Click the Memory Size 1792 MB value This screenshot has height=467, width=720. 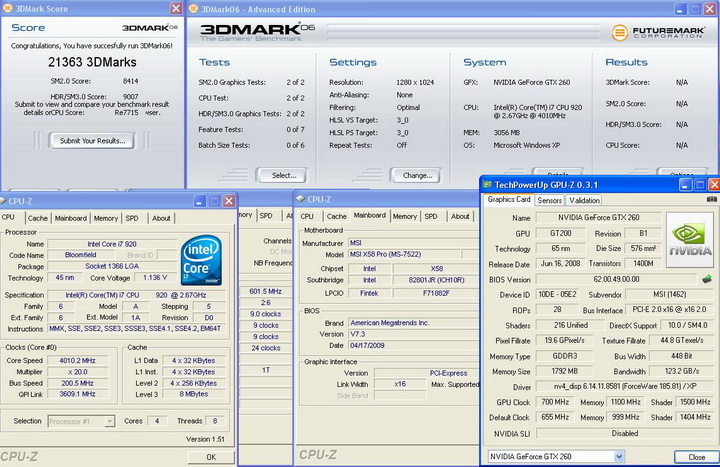coord(564,371)
